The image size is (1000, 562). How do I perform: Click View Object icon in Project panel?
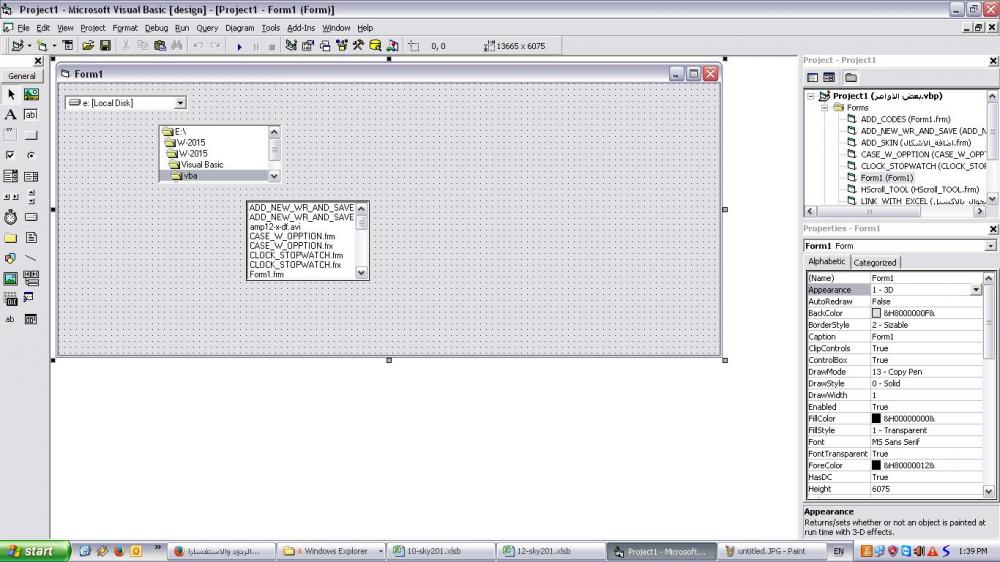point(829,78)
